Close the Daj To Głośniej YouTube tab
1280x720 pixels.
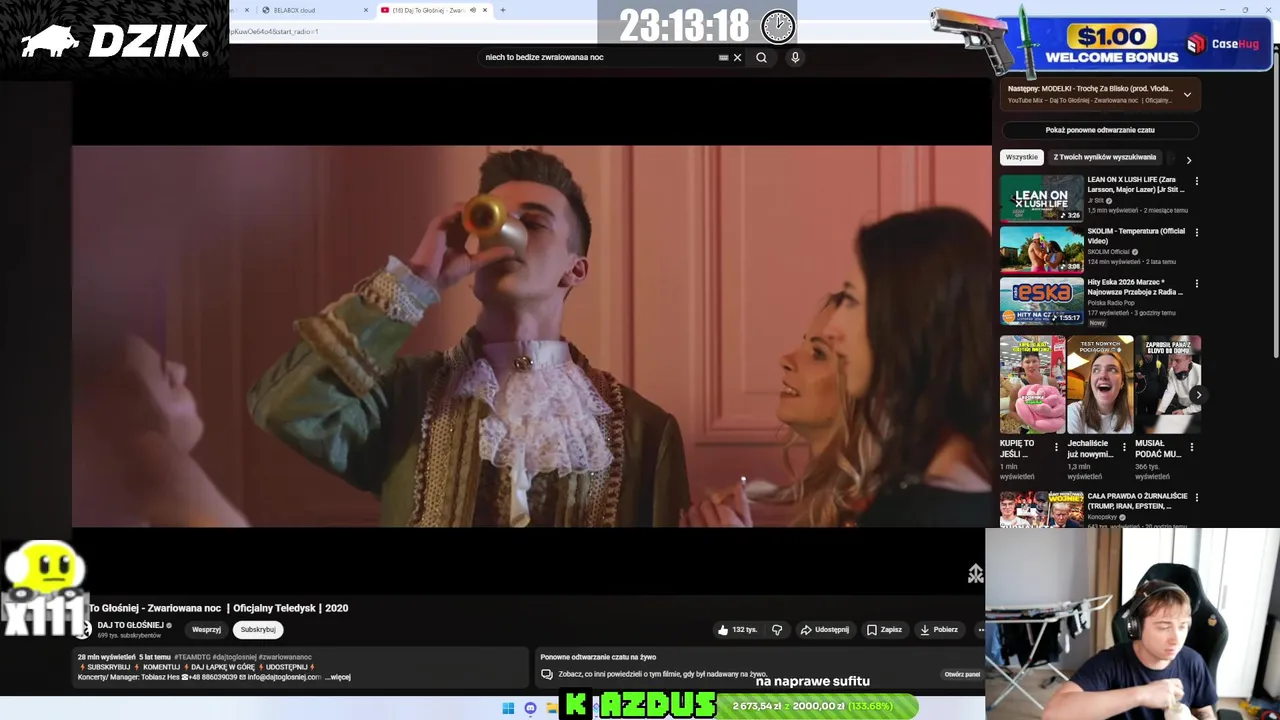pos(485,10)
